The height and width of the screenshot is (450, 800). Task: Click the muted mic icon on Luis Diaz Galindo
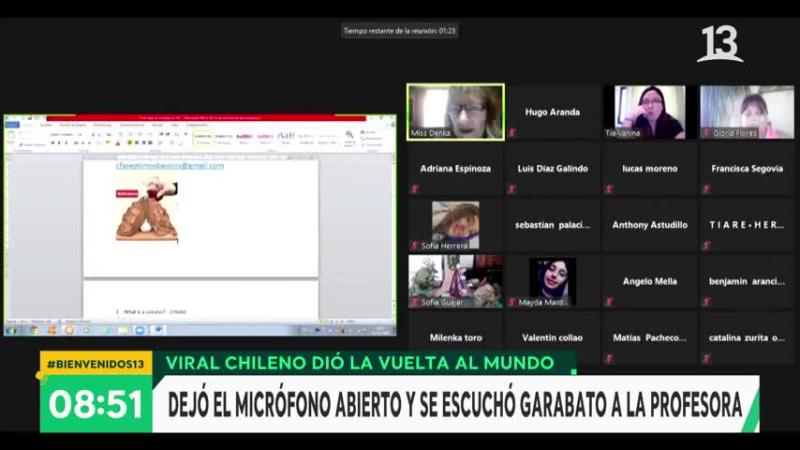tap(512, 189)
